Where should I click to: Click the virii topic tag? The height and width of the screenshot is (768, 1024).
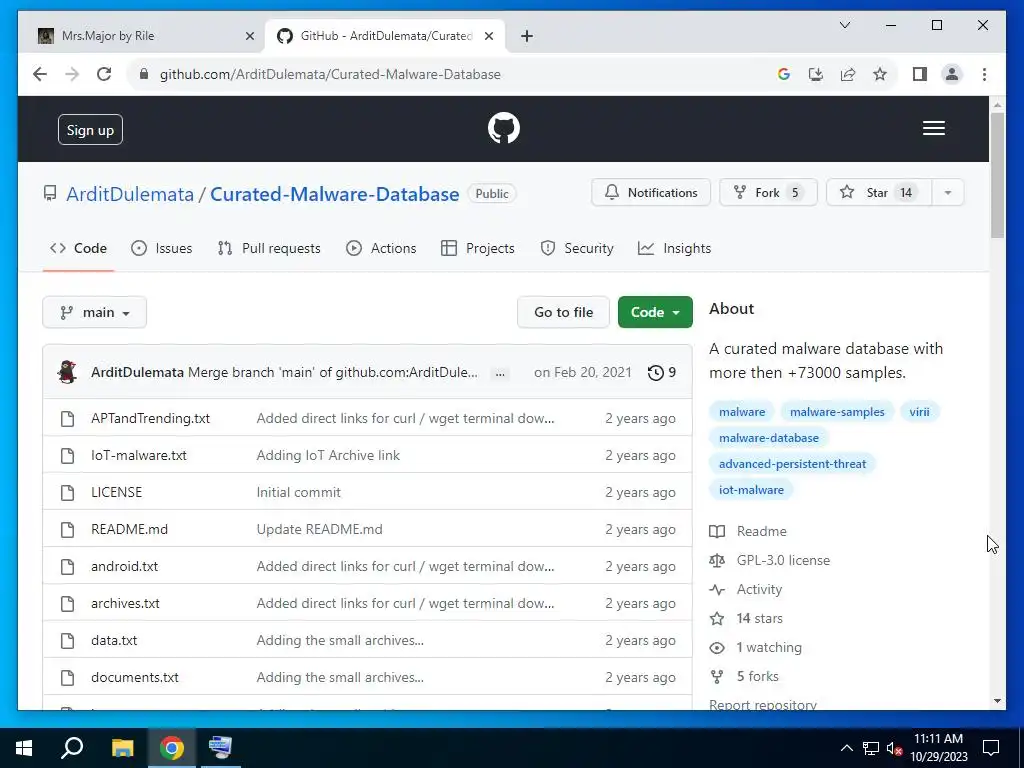(919, 412)
